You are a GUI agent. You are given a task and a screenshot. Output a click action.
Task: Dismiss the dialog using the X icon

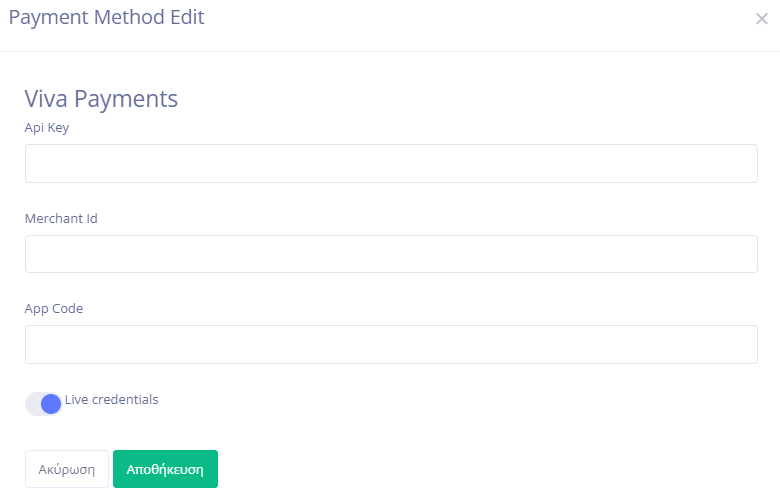[x=761, y=19]
